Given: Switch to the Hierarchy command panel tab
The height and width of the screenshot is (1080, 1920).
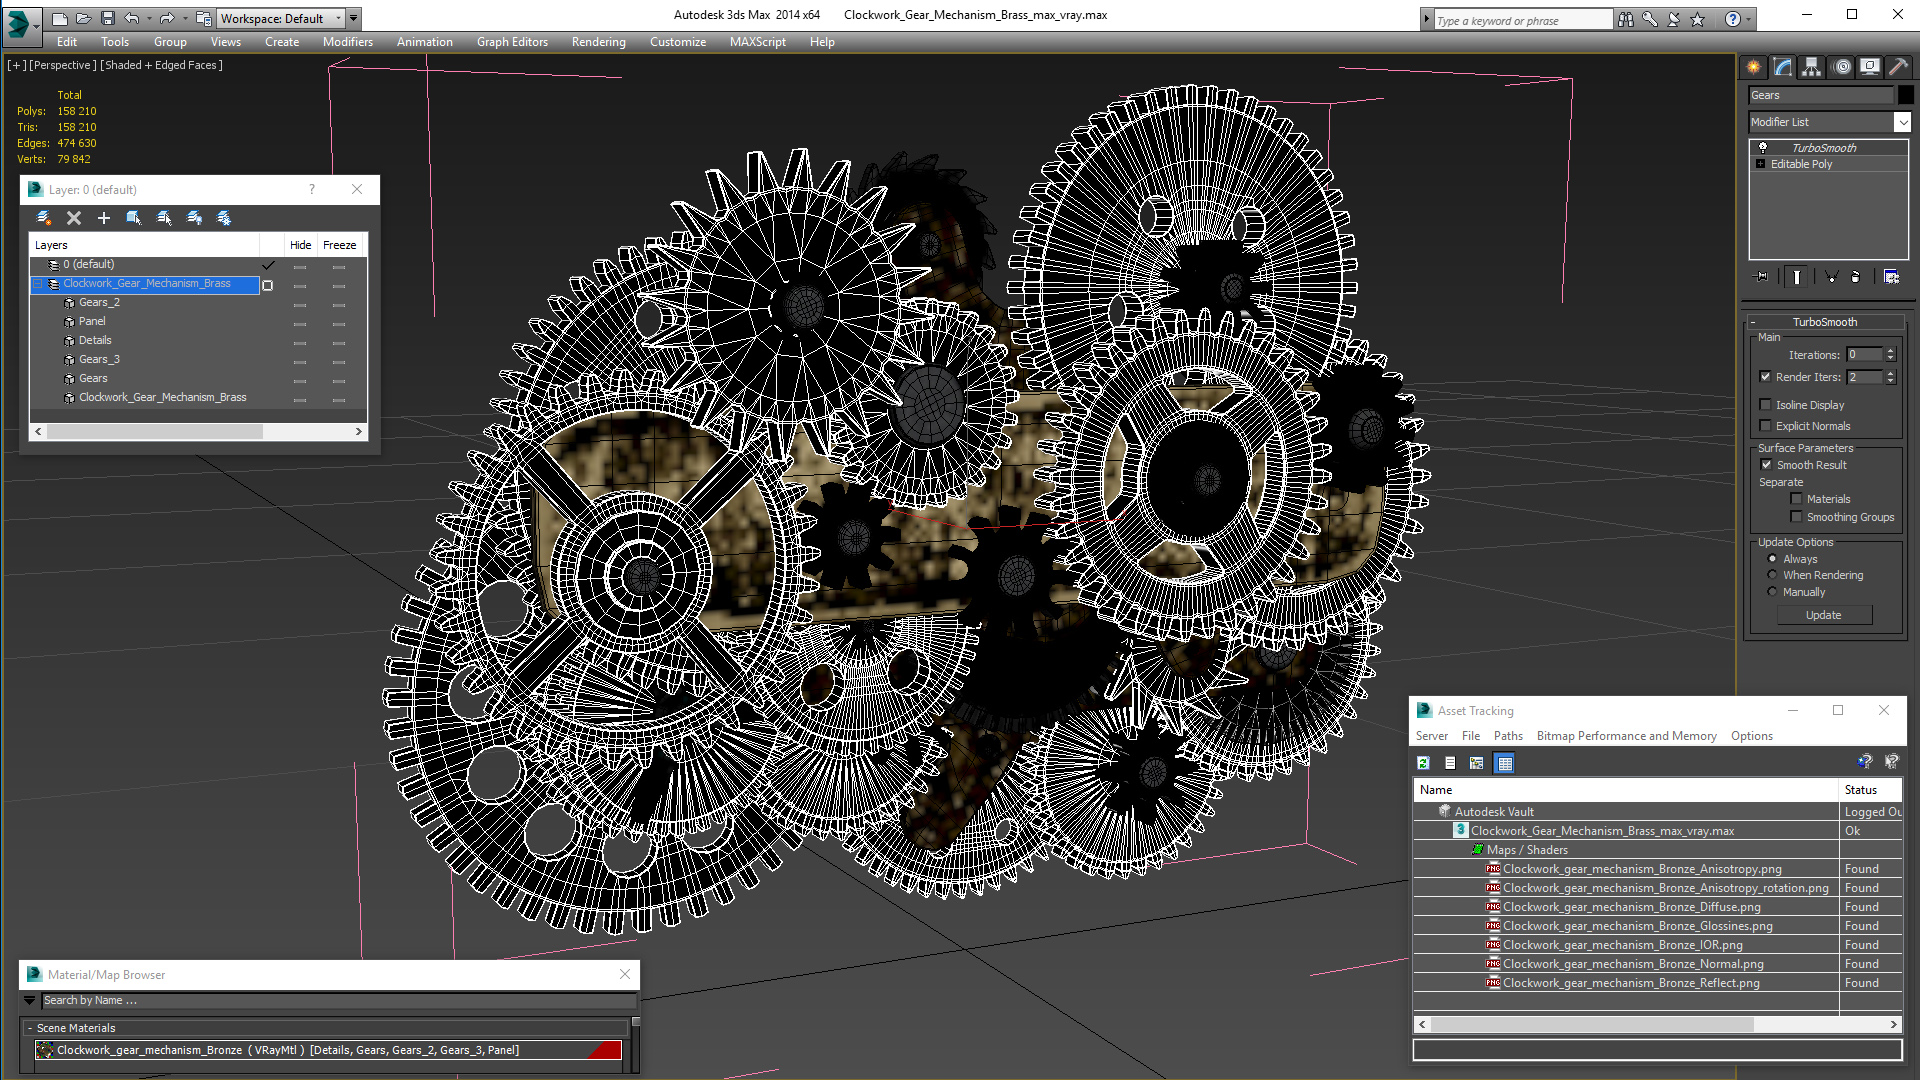Looking at the screenshot, I should (x=1812, y=67).
